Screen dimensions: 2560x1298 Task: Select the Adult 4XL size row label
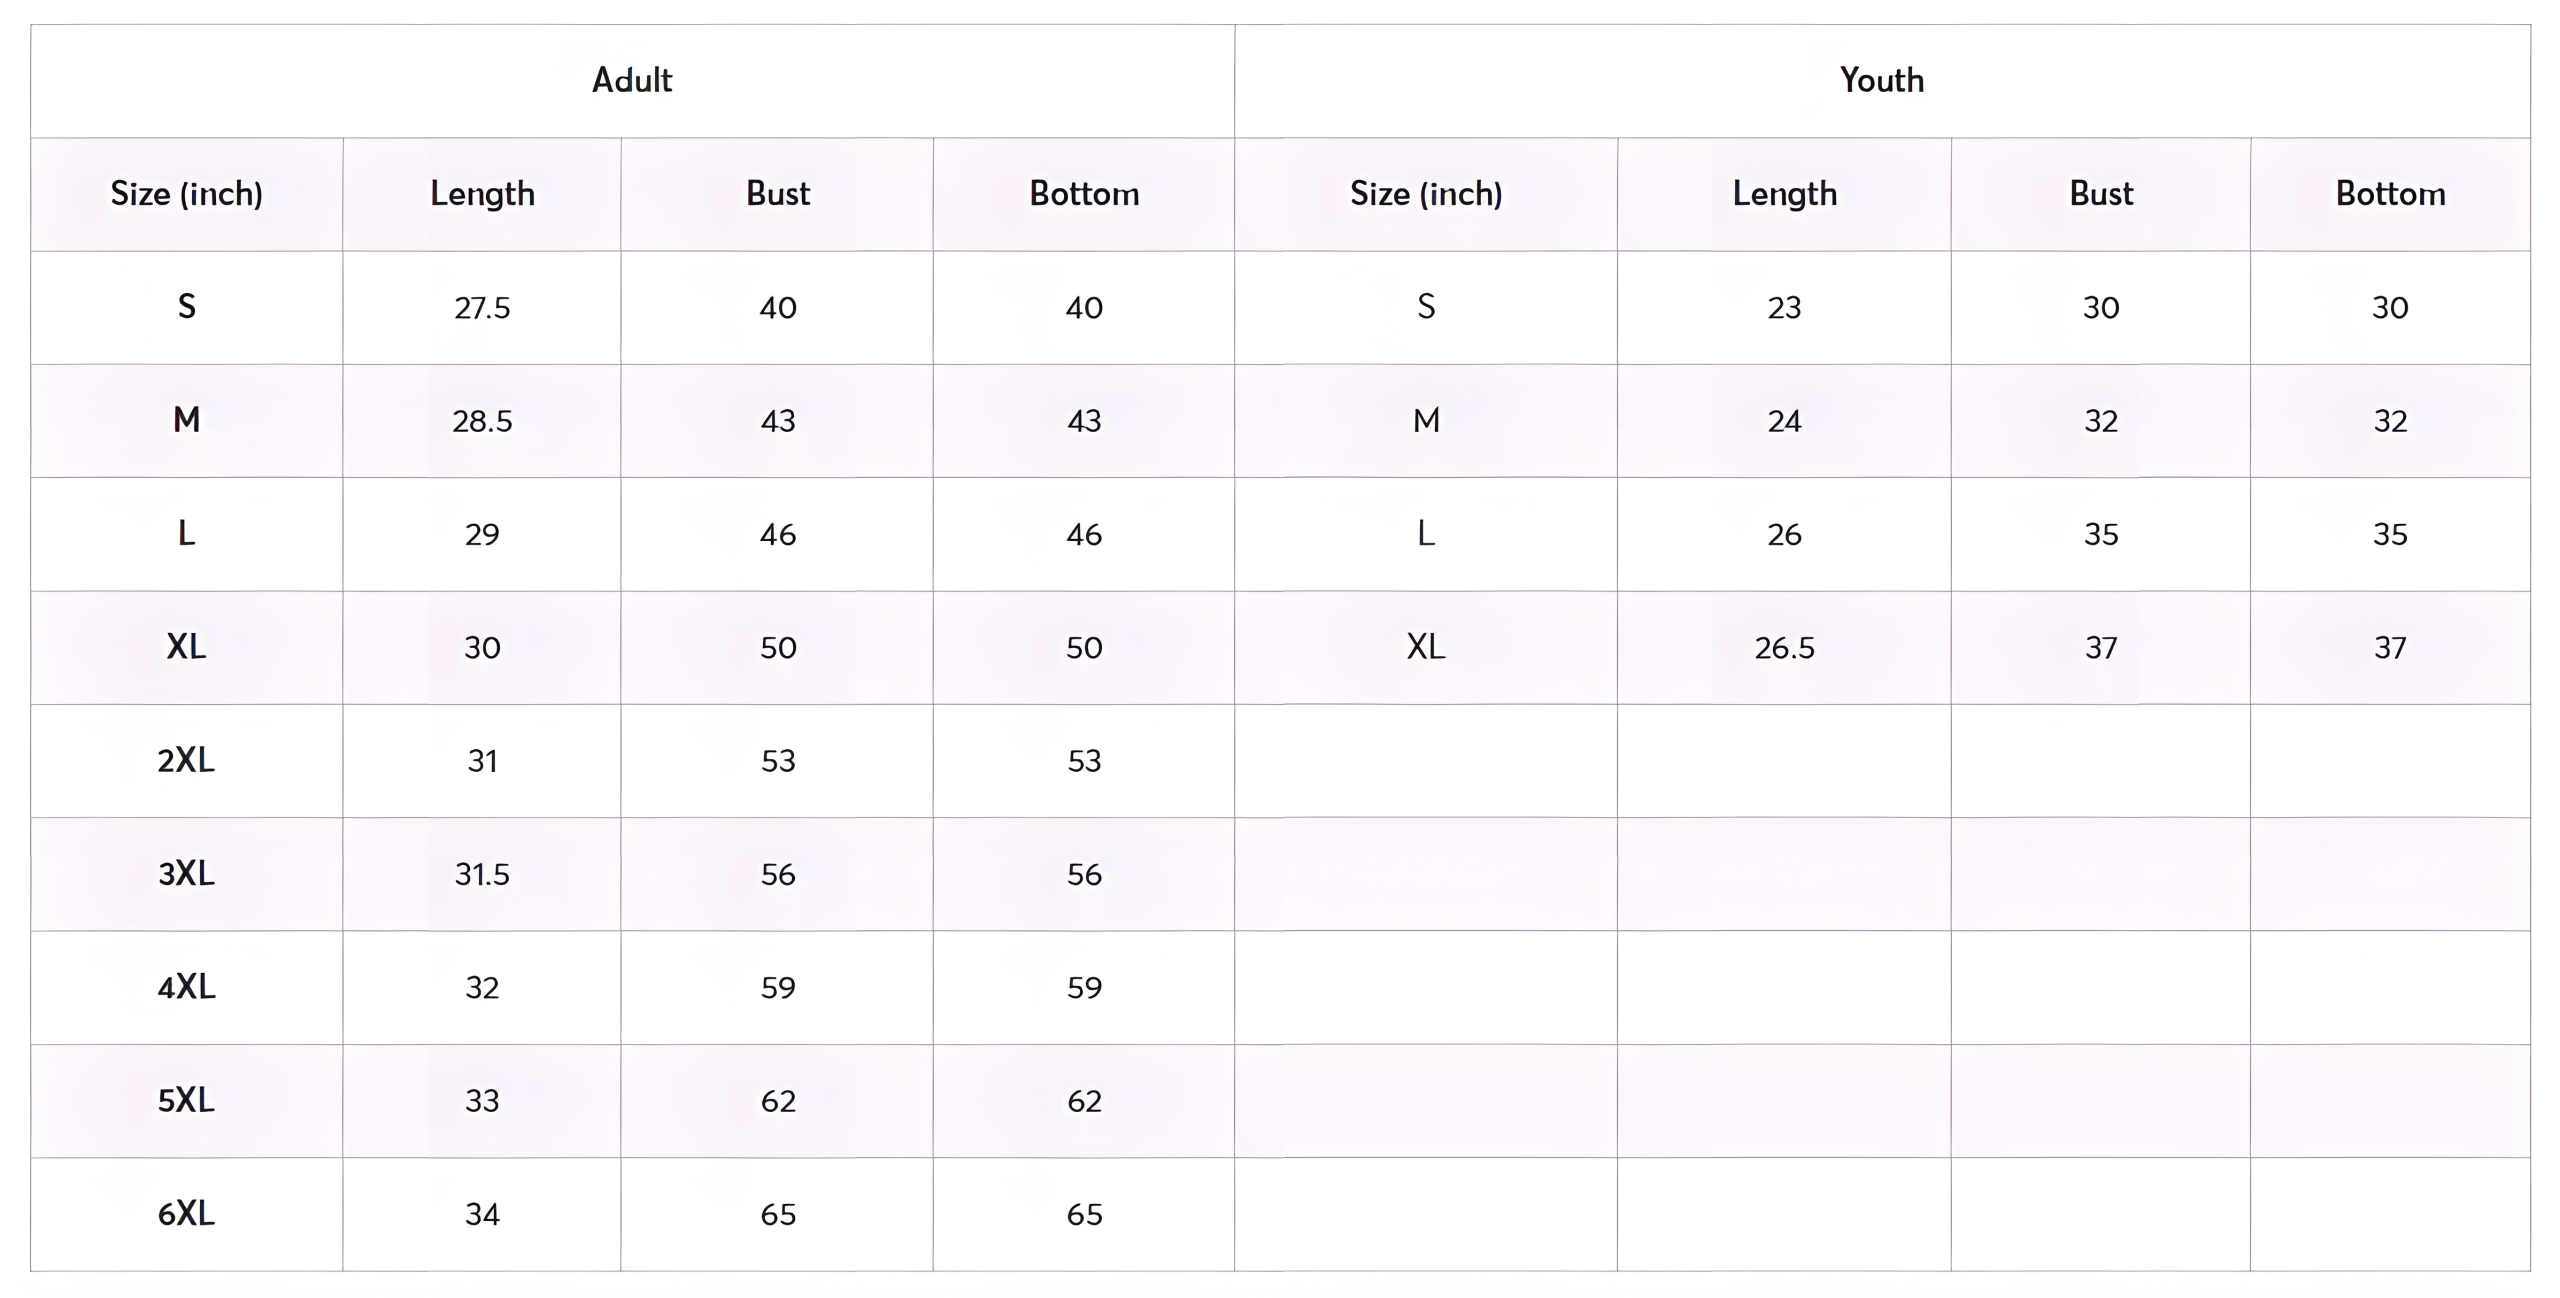coord(186,988)
